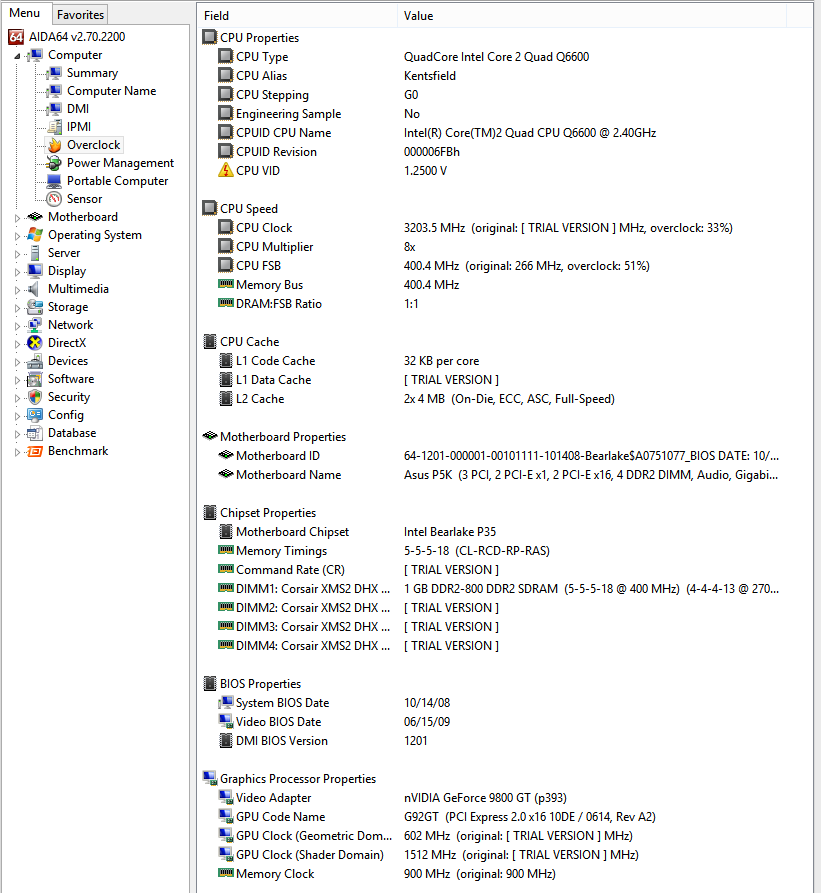Click the Benchmark orange icon

pos(35,452)
